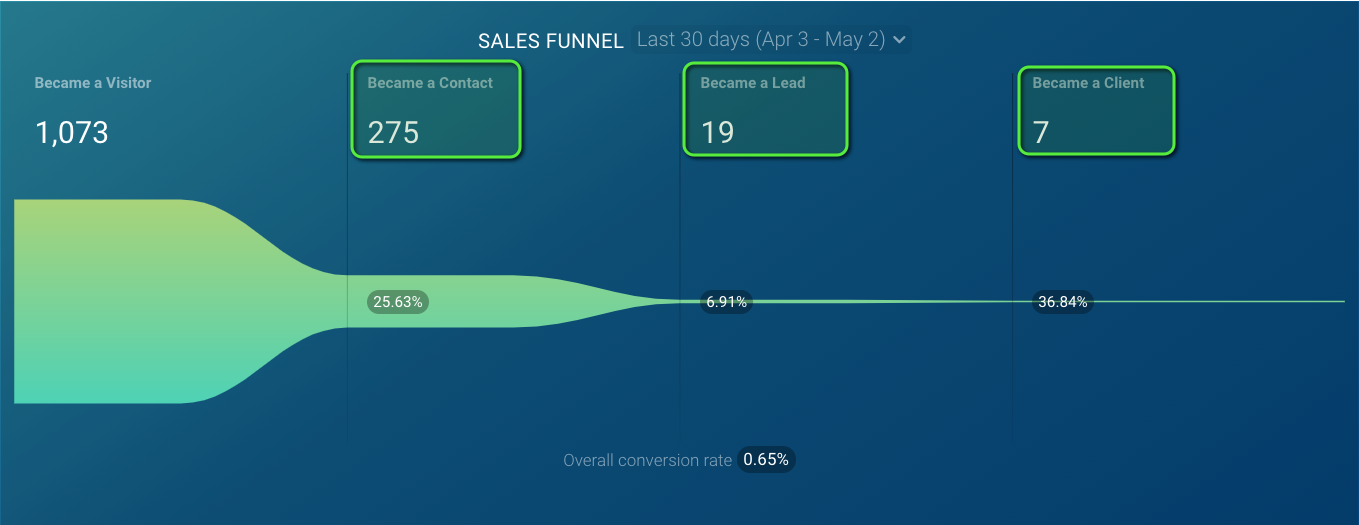Click the 7 clients value
This screenshot has width=1359, height=525.
1041,132
